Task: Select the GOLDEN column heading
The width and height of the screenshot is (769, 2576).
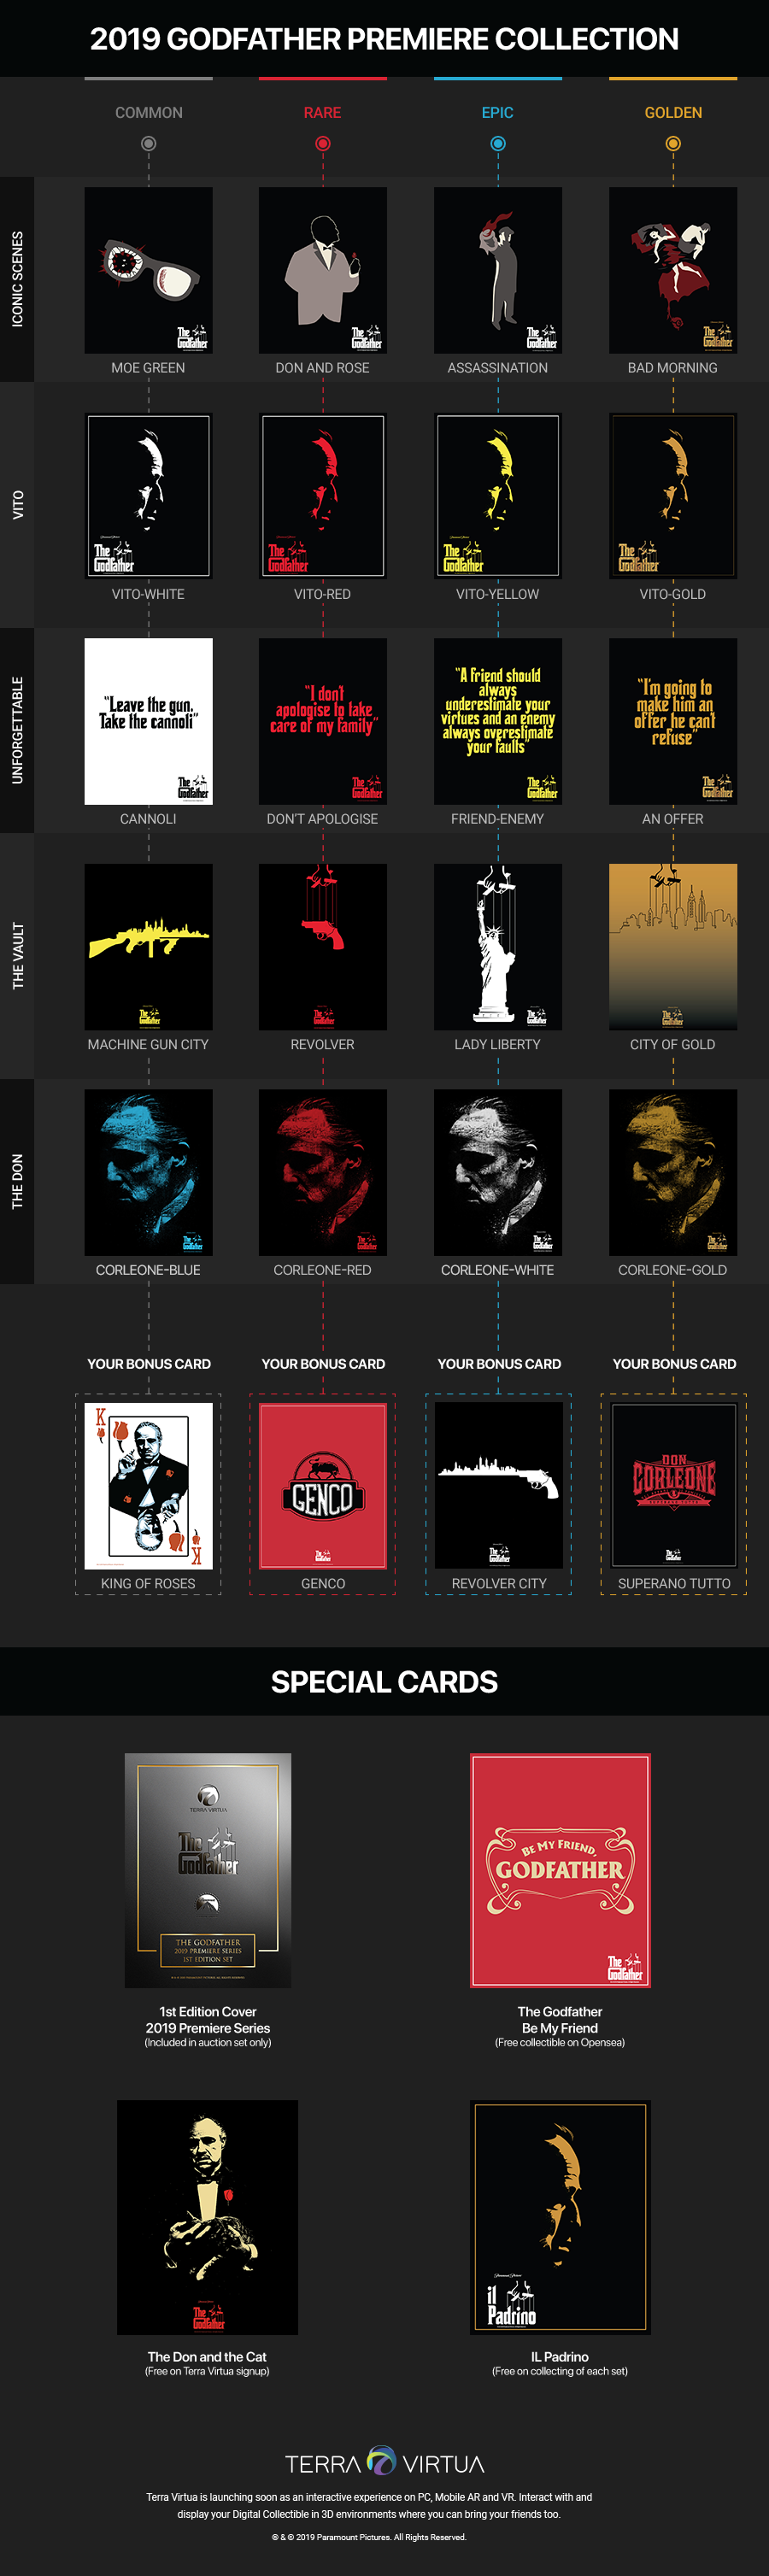Action: point(673,113)
